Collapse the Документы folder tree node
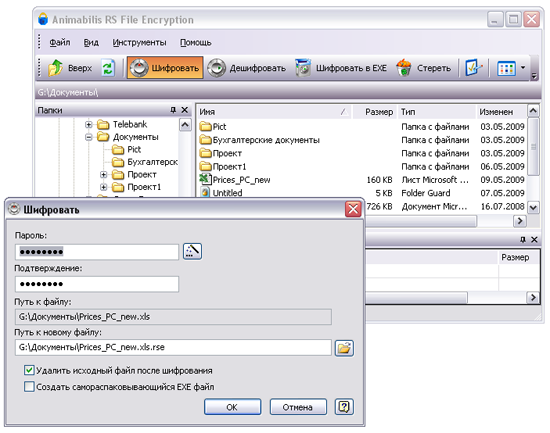 [x=89, y=137]
